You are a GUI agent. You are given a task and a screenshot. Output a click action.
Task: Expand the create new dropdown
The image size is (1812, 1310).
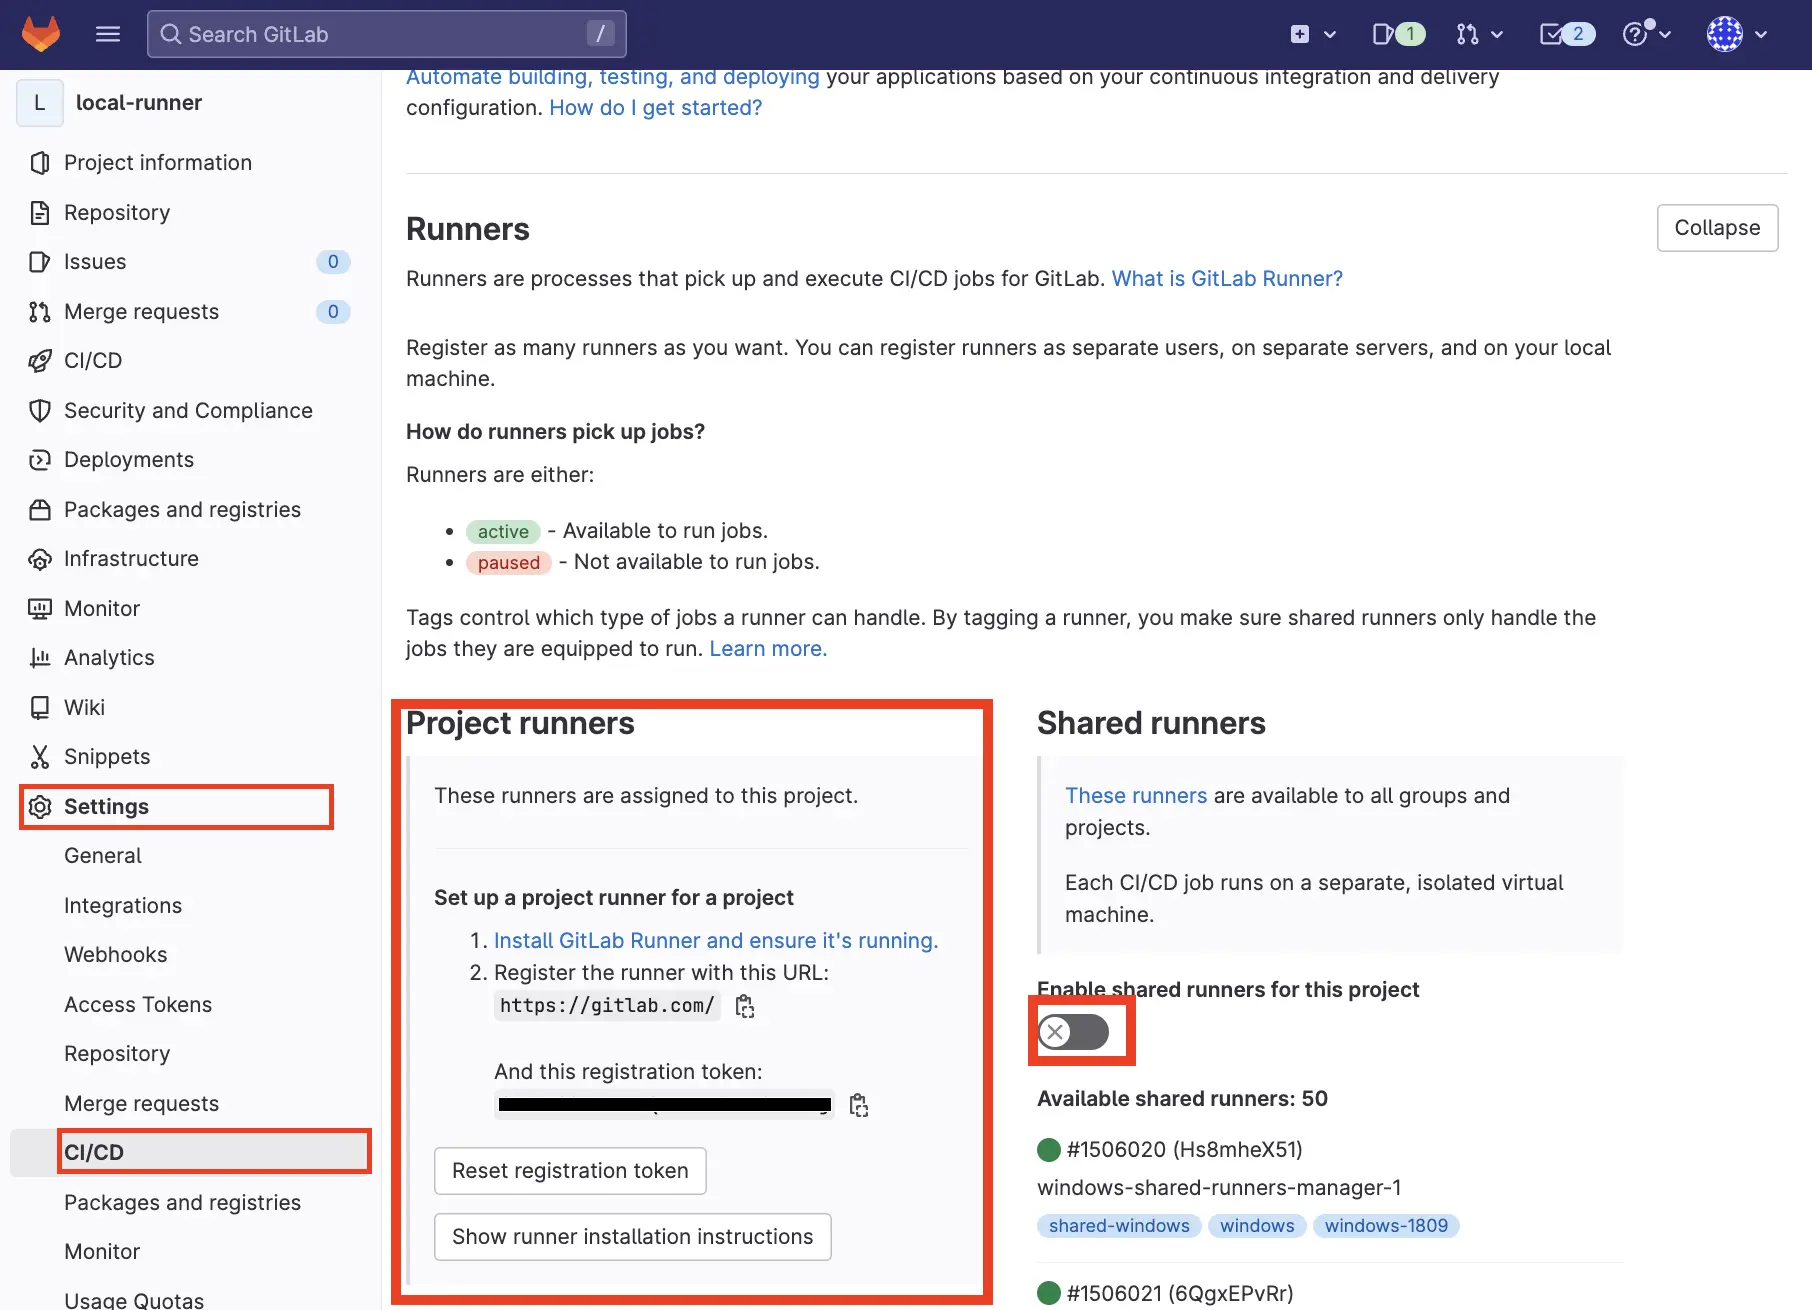click(1313, 34)
